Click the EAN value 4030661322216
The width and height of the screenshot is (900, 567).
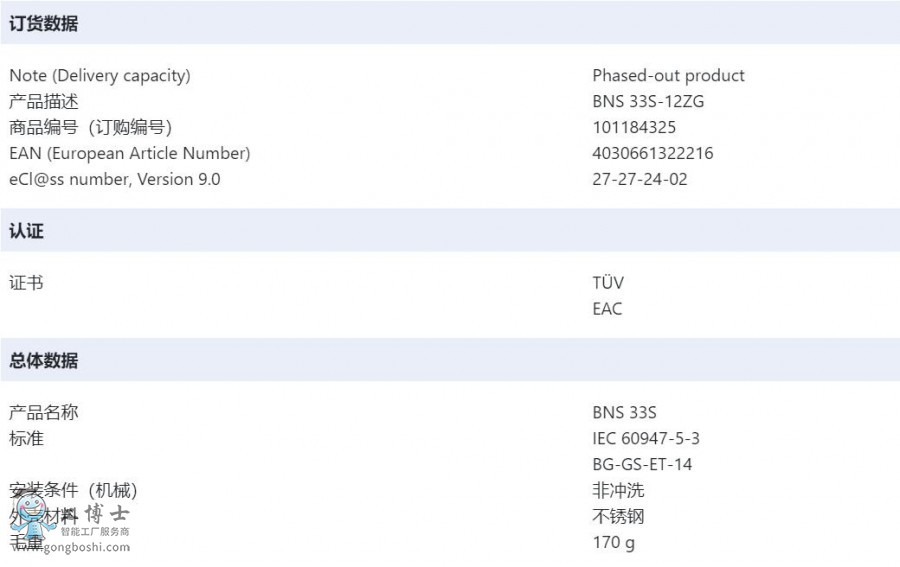[x=653, y=153]
